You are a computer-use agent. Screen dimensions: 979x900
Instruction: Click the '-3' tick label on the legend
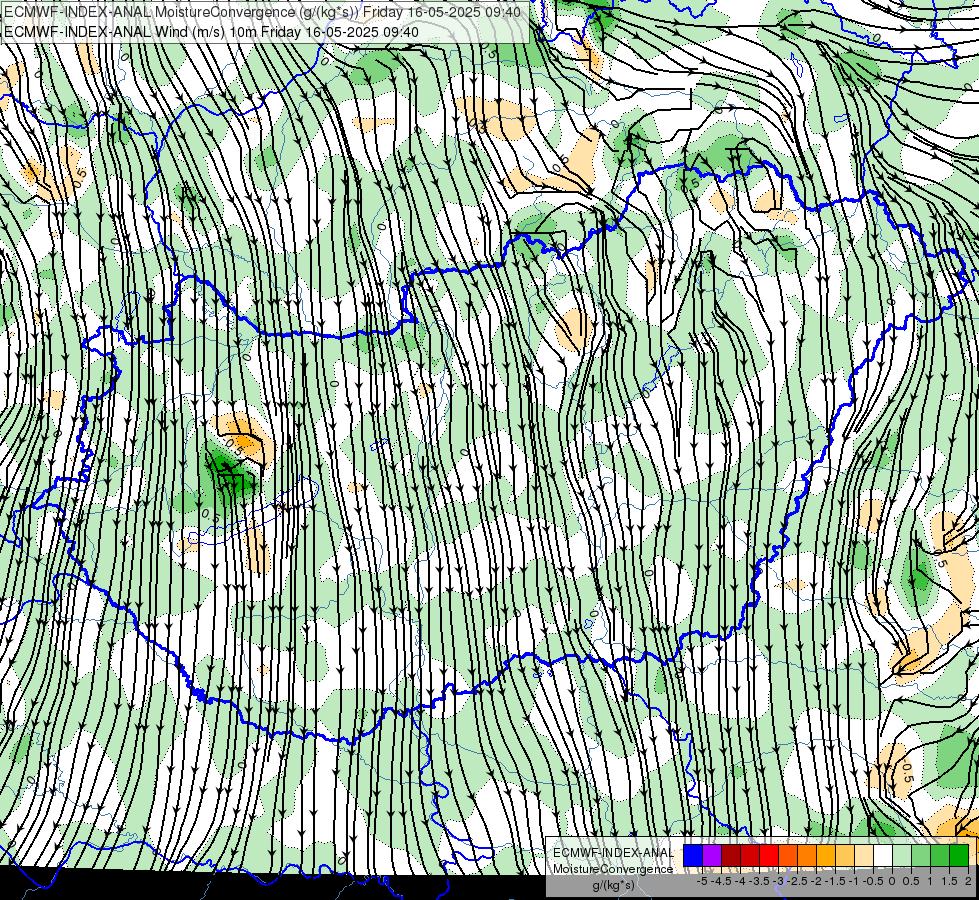point(778,881)
